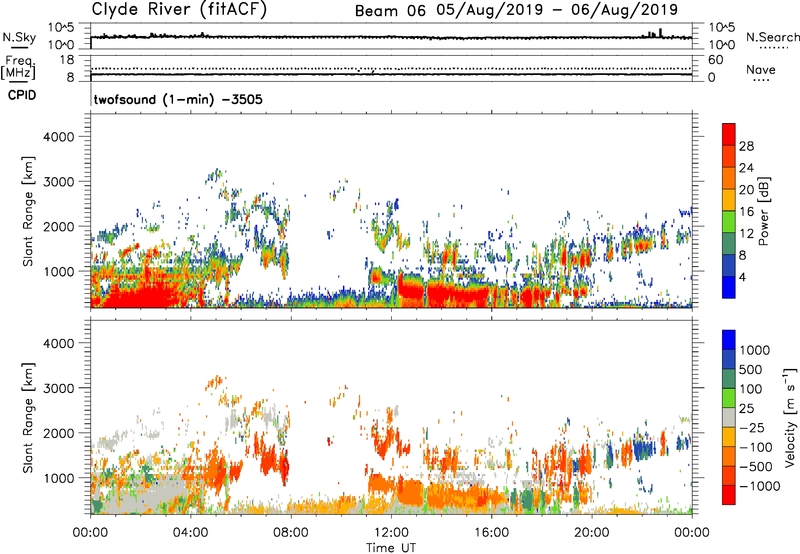Pick the 100–500 m/s teal velocity segment
Screen dimensions: 800x554
click(x=729, y=379)
